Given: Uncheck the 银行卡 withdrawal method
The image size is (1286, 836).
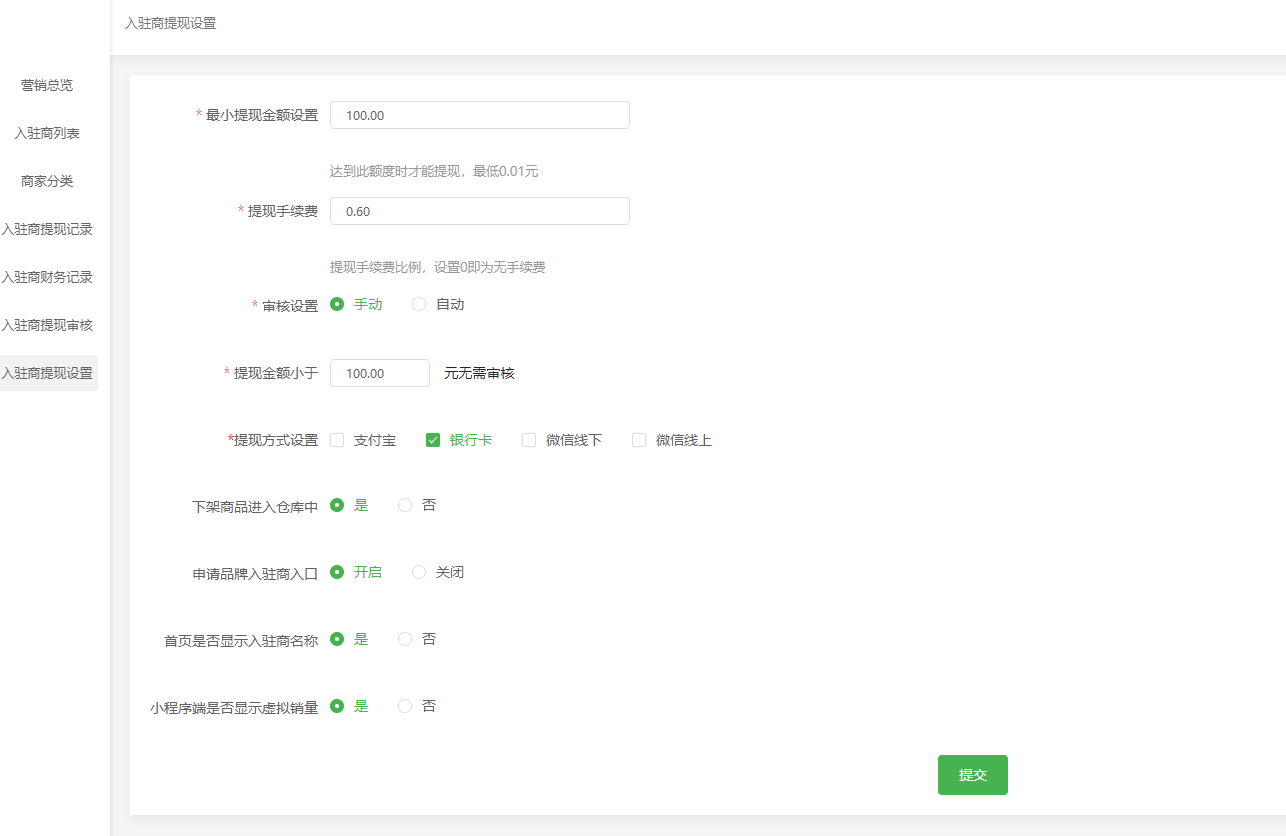Looking at the screenshot, I should click(433, 440).
